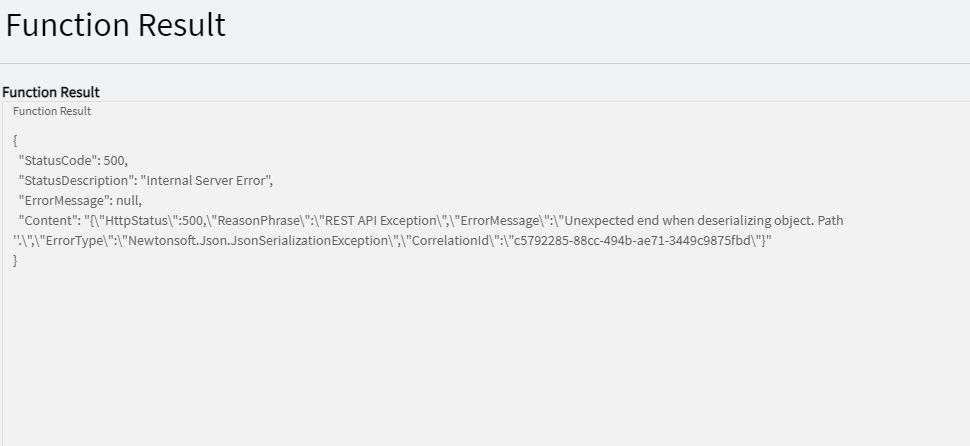Click the null value of ErrorMessage
Image resolution: width=970 pixels, height=446 pixels.
pos(128,200)
